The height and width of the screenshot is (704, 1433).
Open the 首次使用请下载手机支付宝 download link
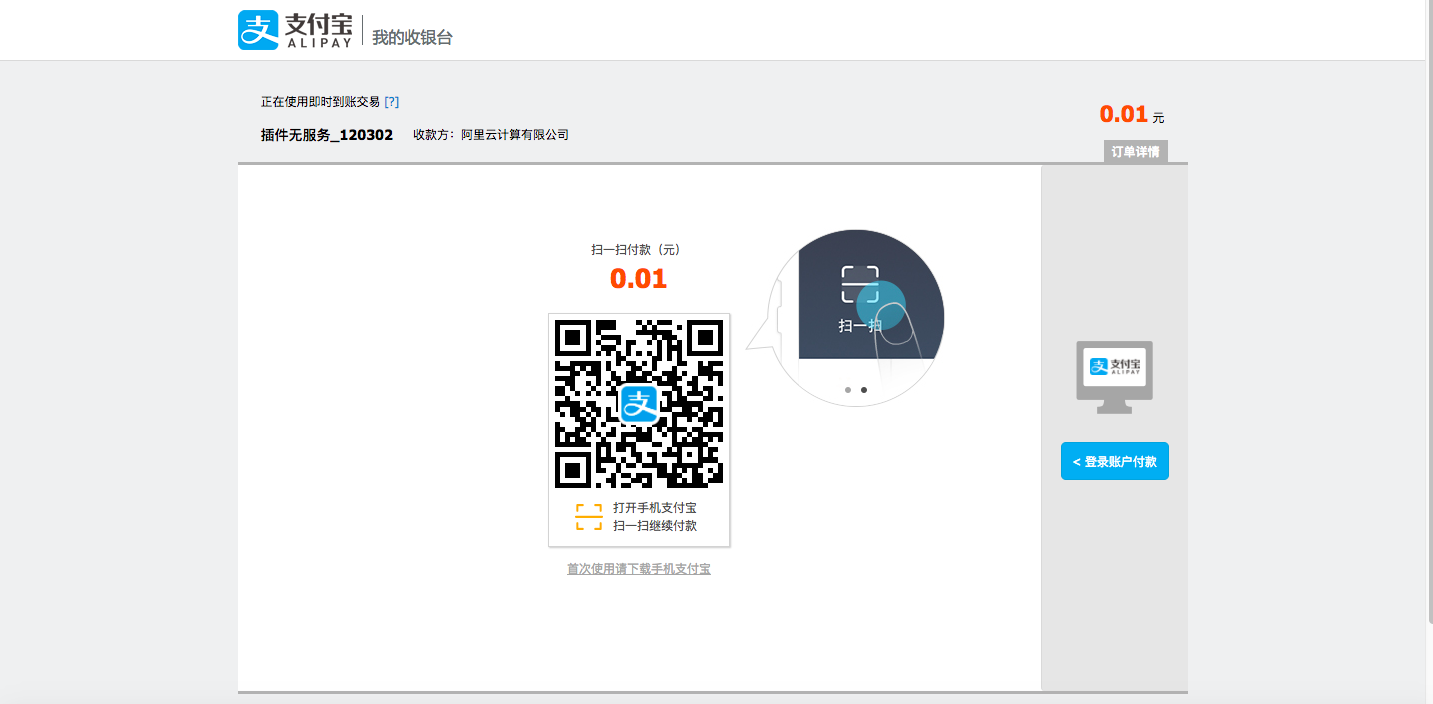click(639, 569)
